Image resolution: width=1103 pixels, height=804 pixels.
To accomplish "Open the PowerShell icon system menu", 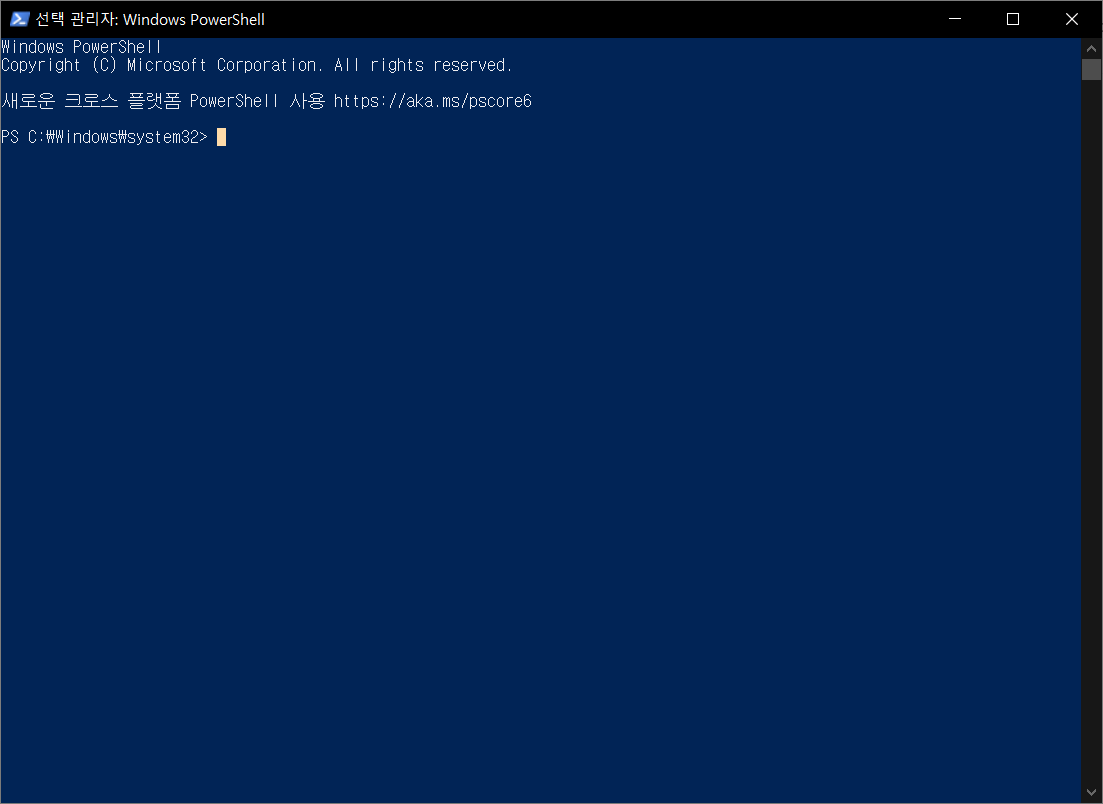I will [19, 19].
